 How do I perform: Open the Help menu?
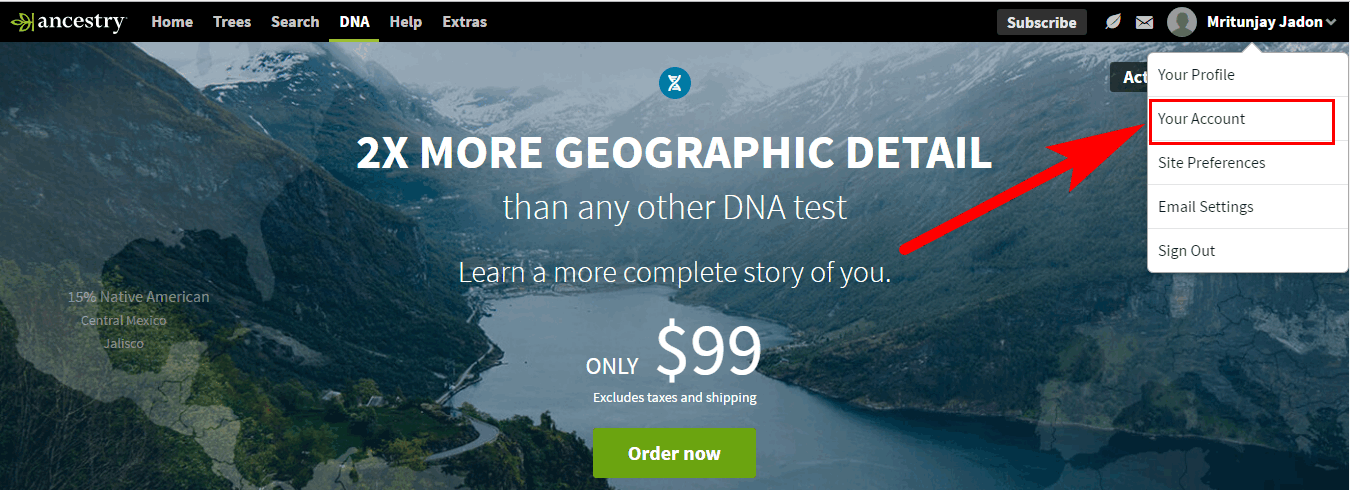point(405,22)
